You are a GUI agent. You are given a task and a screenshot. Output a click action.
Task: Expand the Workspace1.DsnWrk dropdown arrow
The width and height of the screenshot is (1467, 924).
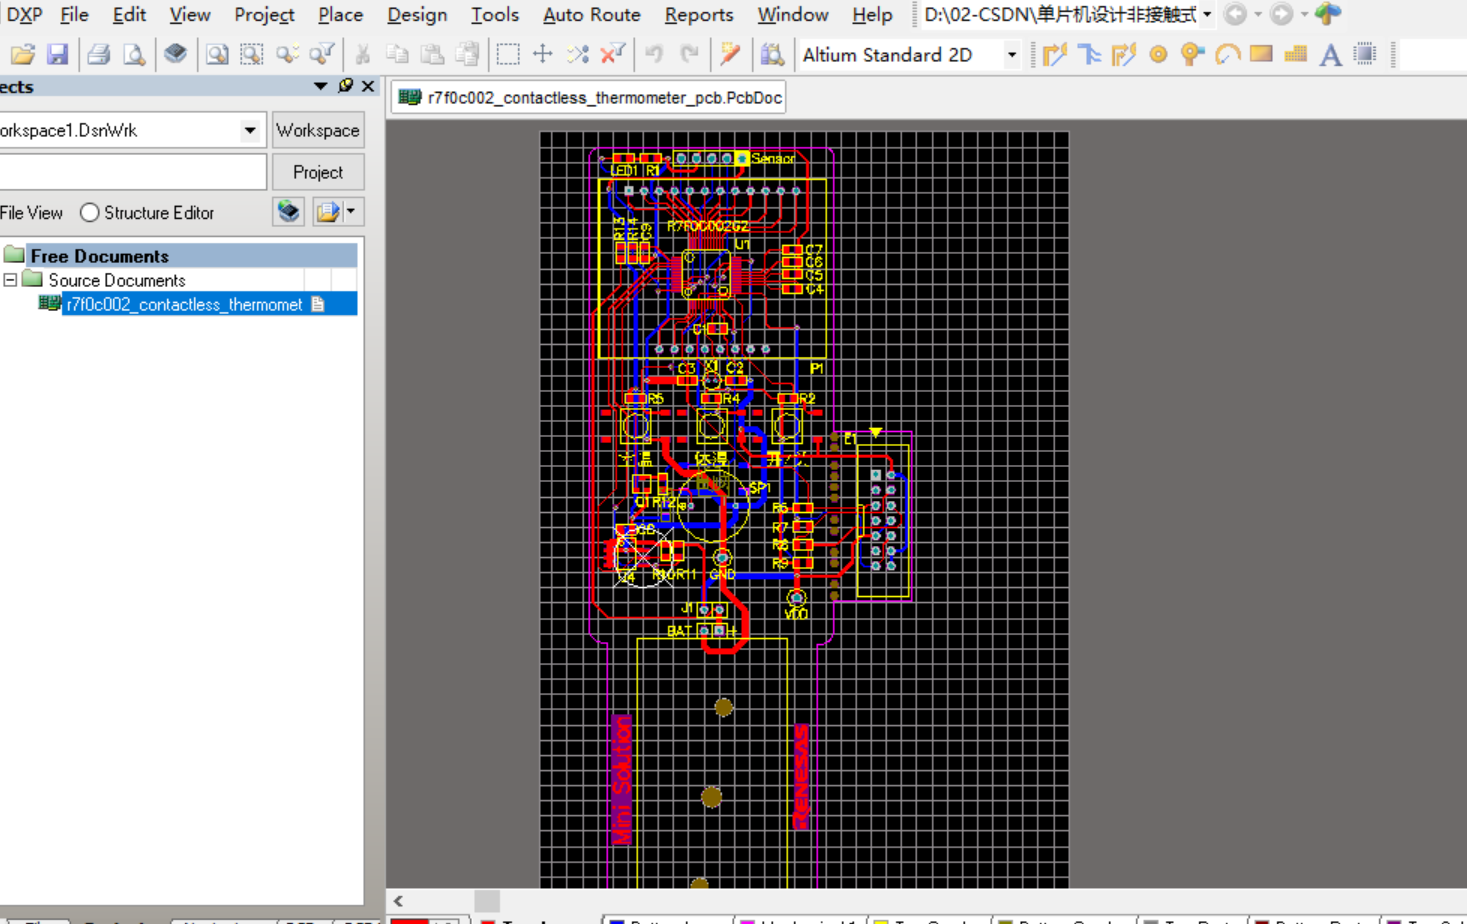[x=250, y=130]
